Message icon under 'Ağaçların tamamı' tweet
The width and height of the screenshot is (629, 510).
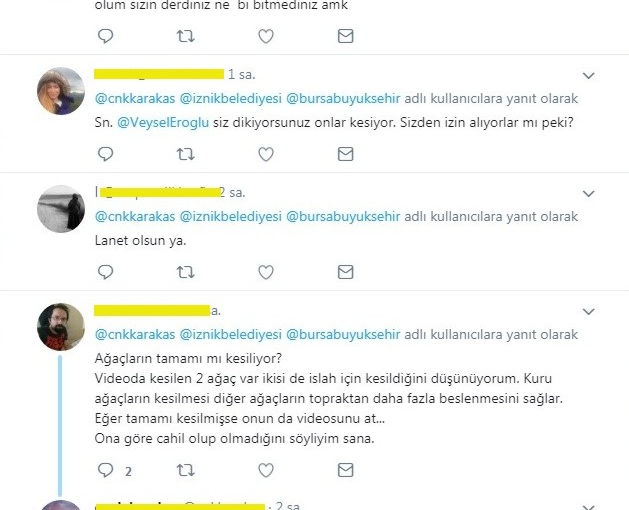(x=345, y=470)
